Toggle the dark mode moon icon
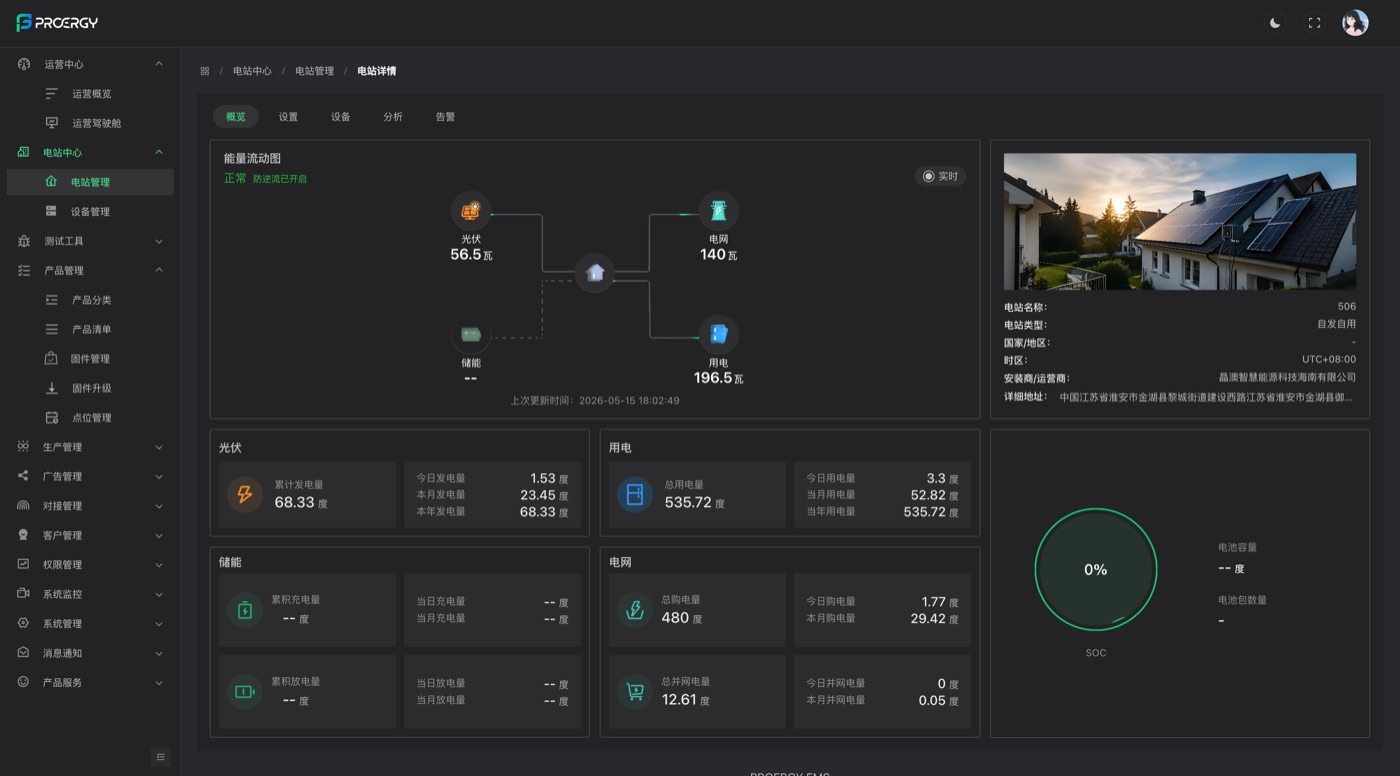The height and width of the screenshot is (776, 1400). 1275,23
